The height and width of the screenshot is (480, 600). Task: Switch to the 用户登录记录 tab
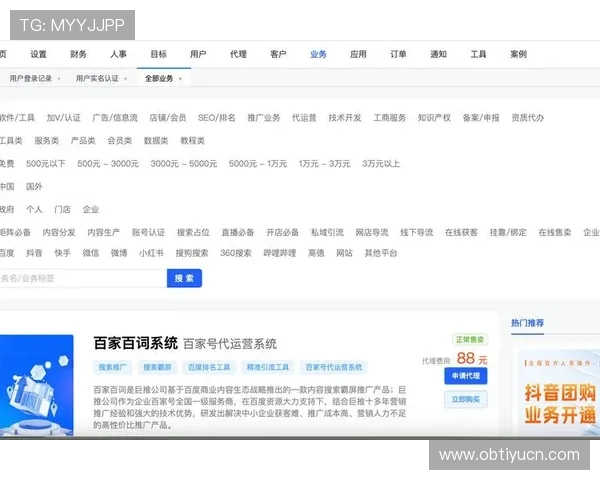click(31, 78)
